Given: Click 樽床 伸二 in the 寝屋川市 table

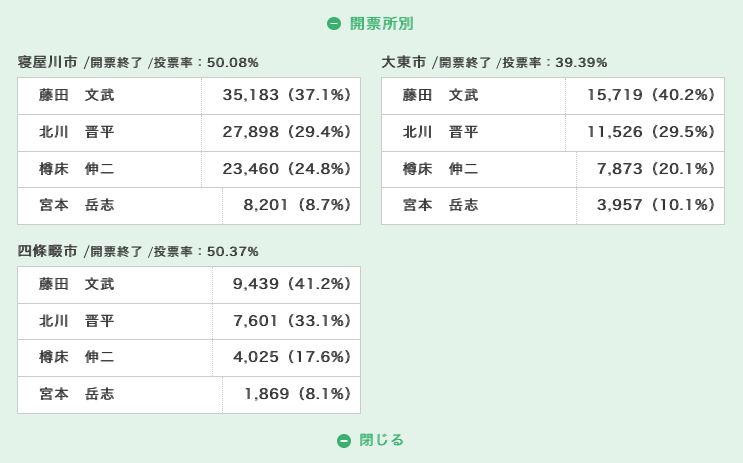Looking at the screenshot, I should coord(77,169).
